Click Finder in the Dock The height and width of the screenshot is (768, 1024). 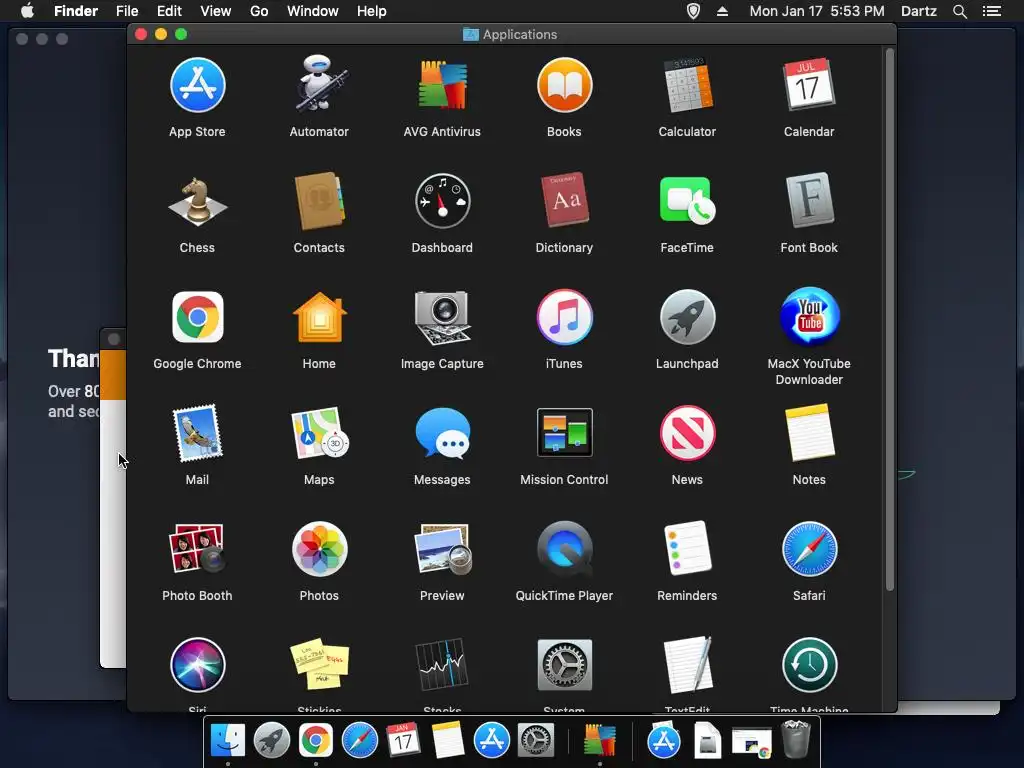[228, 741]
